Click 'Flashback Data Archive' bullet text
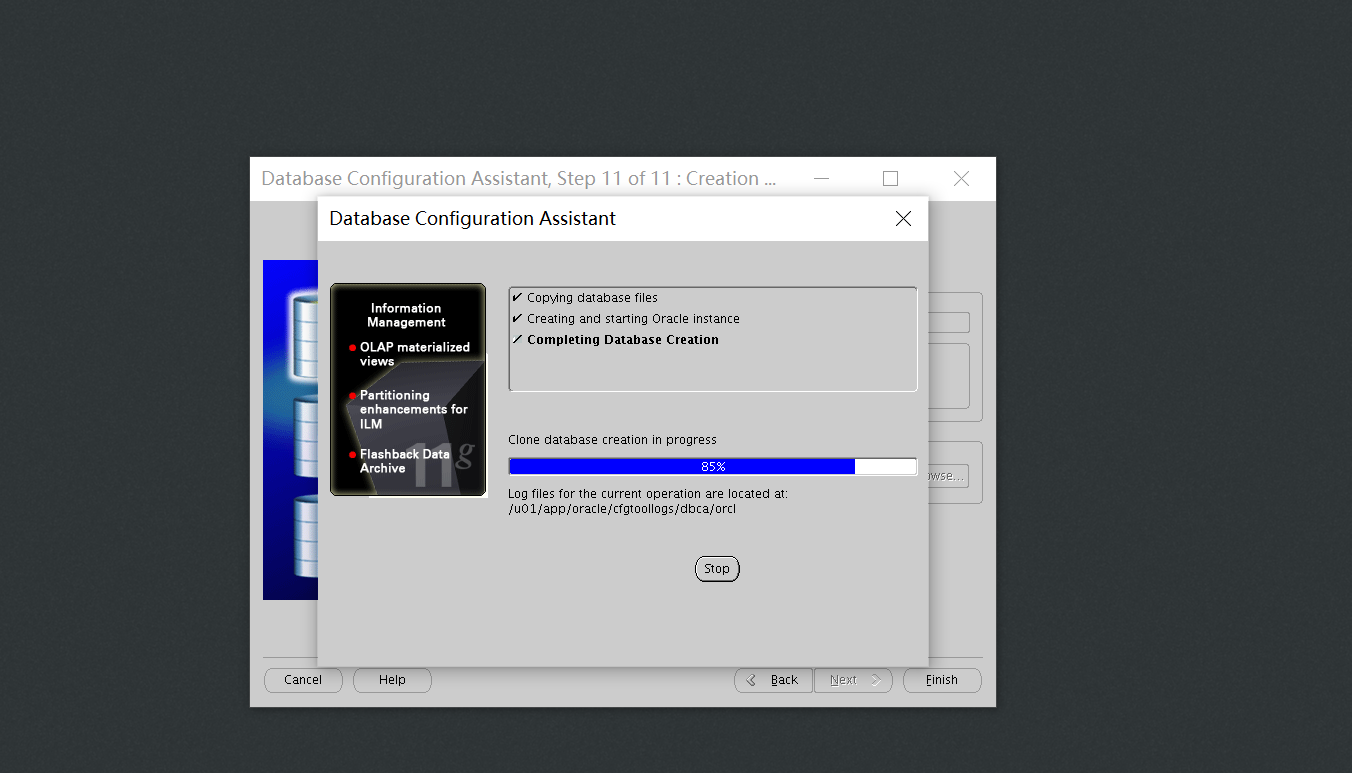 (x=404, y=461)
